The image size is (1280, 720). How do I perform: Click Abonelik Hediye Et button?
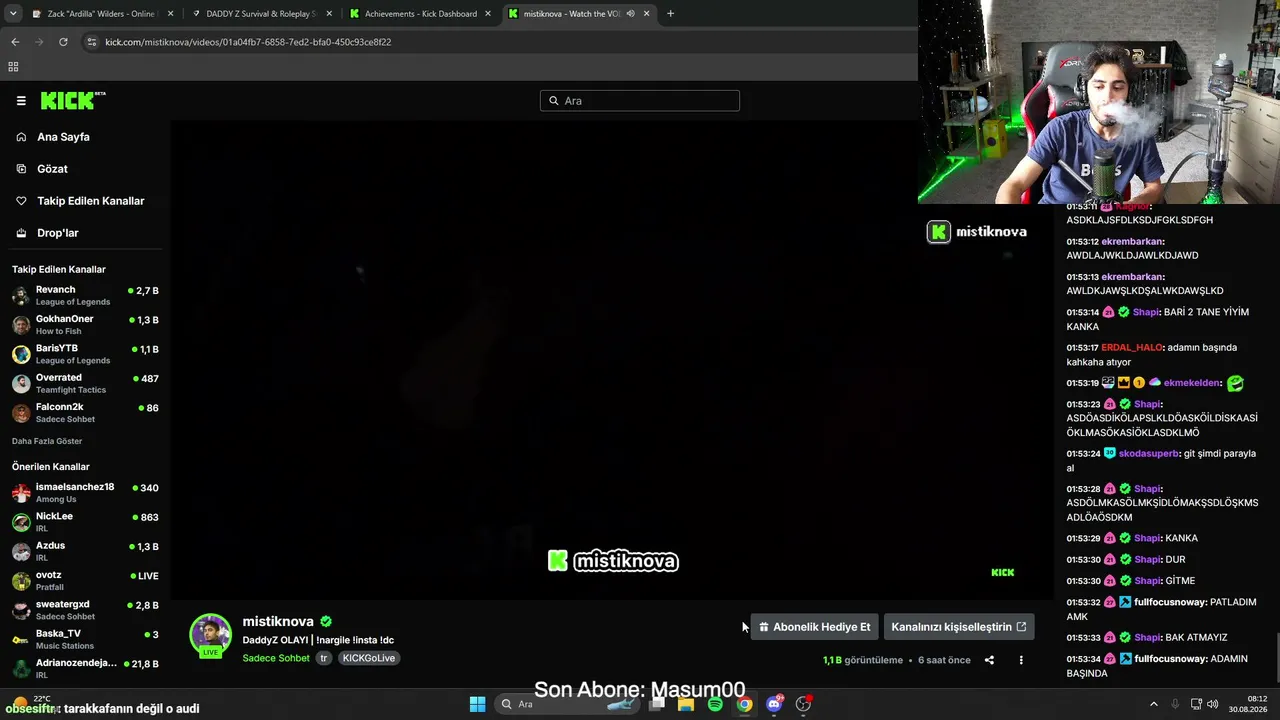[814, 627]
